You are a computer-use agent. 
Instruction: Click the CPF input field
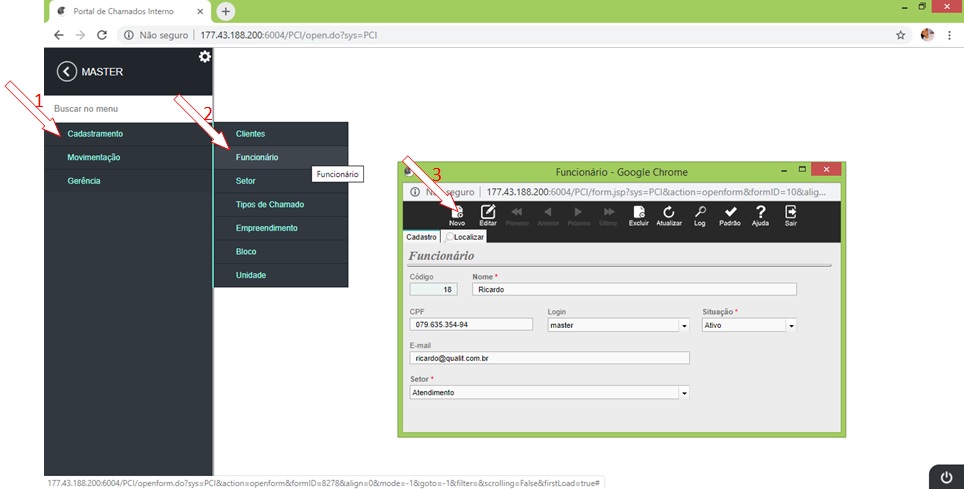(471, 324)
